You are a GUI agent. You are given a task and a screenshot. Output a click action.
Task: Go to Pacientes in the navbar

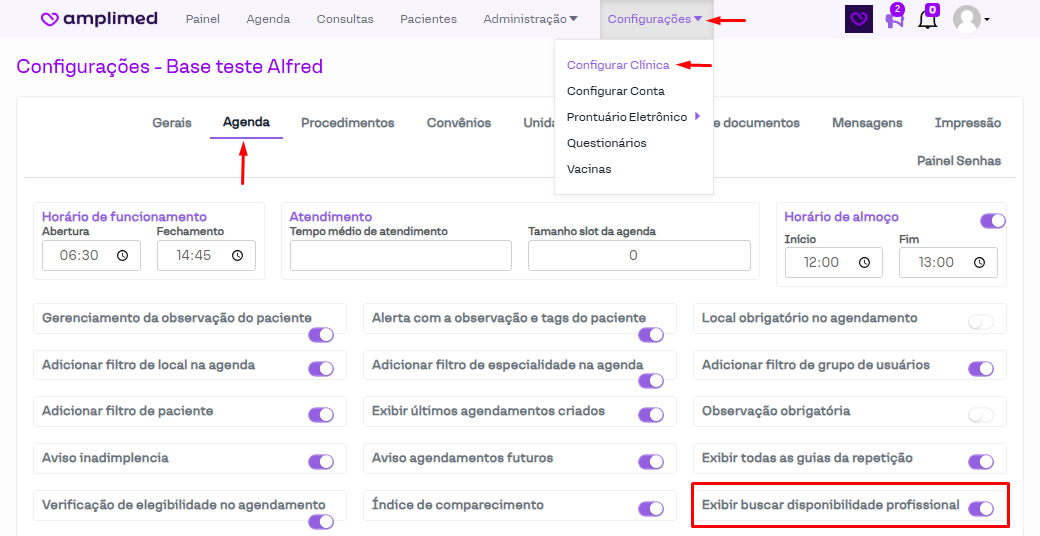coord(428,19)
